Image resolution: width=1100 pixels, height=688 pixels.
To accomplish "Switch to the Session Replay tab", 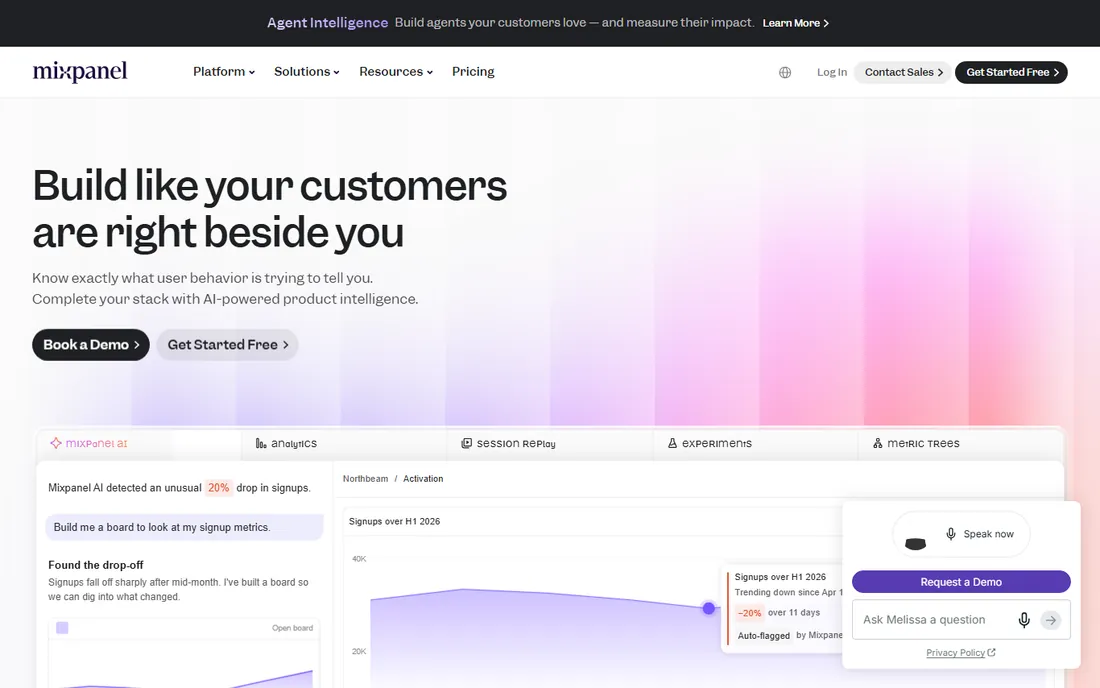I will tap(549, 443).
